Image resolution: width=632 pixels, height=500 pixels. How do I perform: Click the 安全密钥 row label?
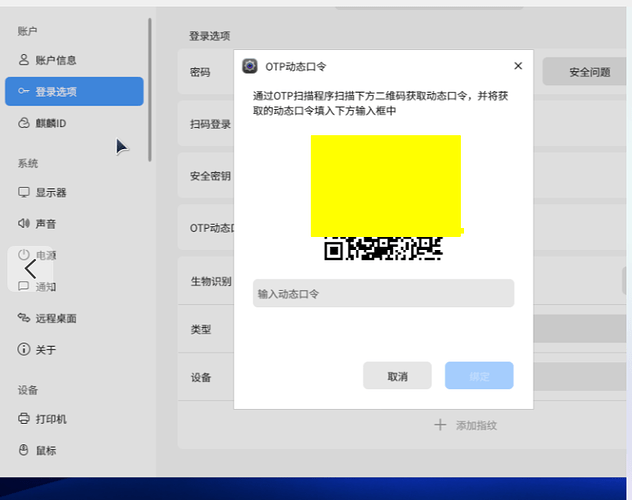210,176
